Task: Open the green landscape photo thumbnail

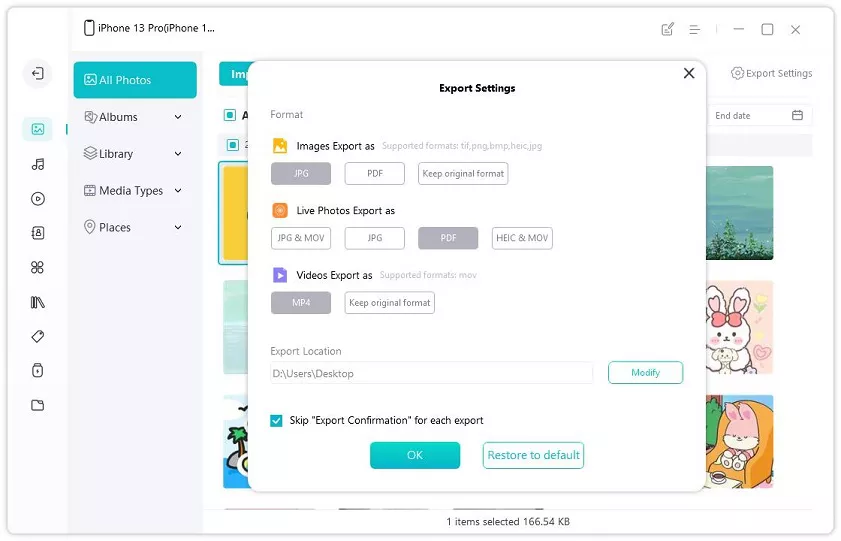Action: coord(740,213)
